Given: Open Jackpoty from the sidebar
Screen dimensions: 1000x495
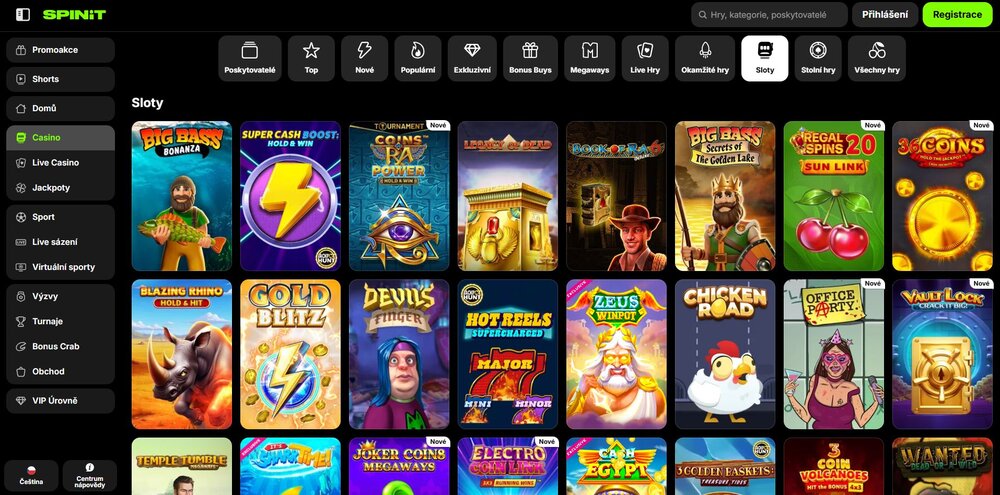Looking at the screenshot, I should (60, 188).
